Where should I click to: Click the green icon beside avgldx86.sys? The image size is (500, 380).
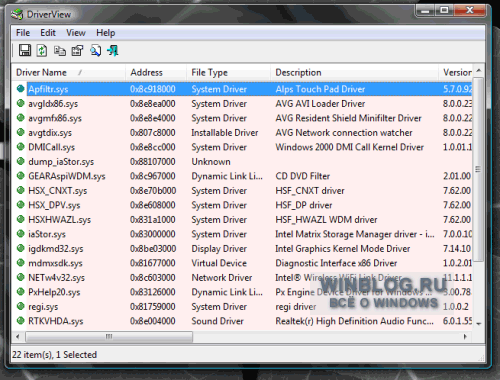[x=21, y=103]
